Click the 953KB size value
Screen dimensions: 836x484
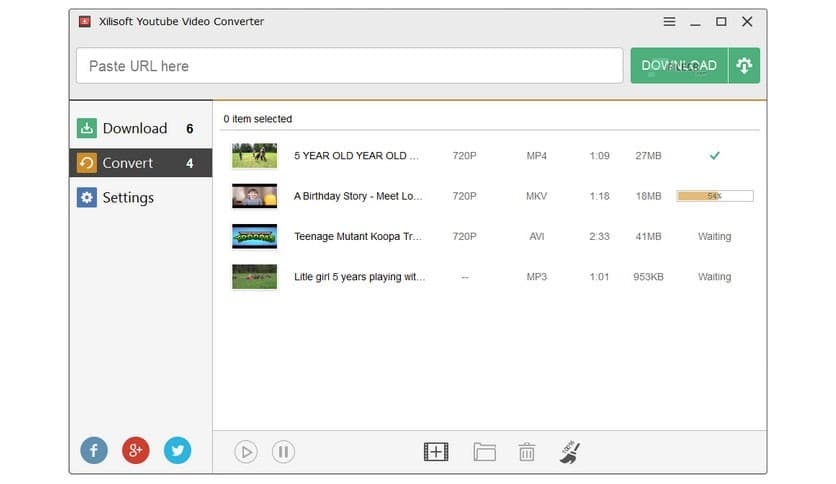click(648, 277)
